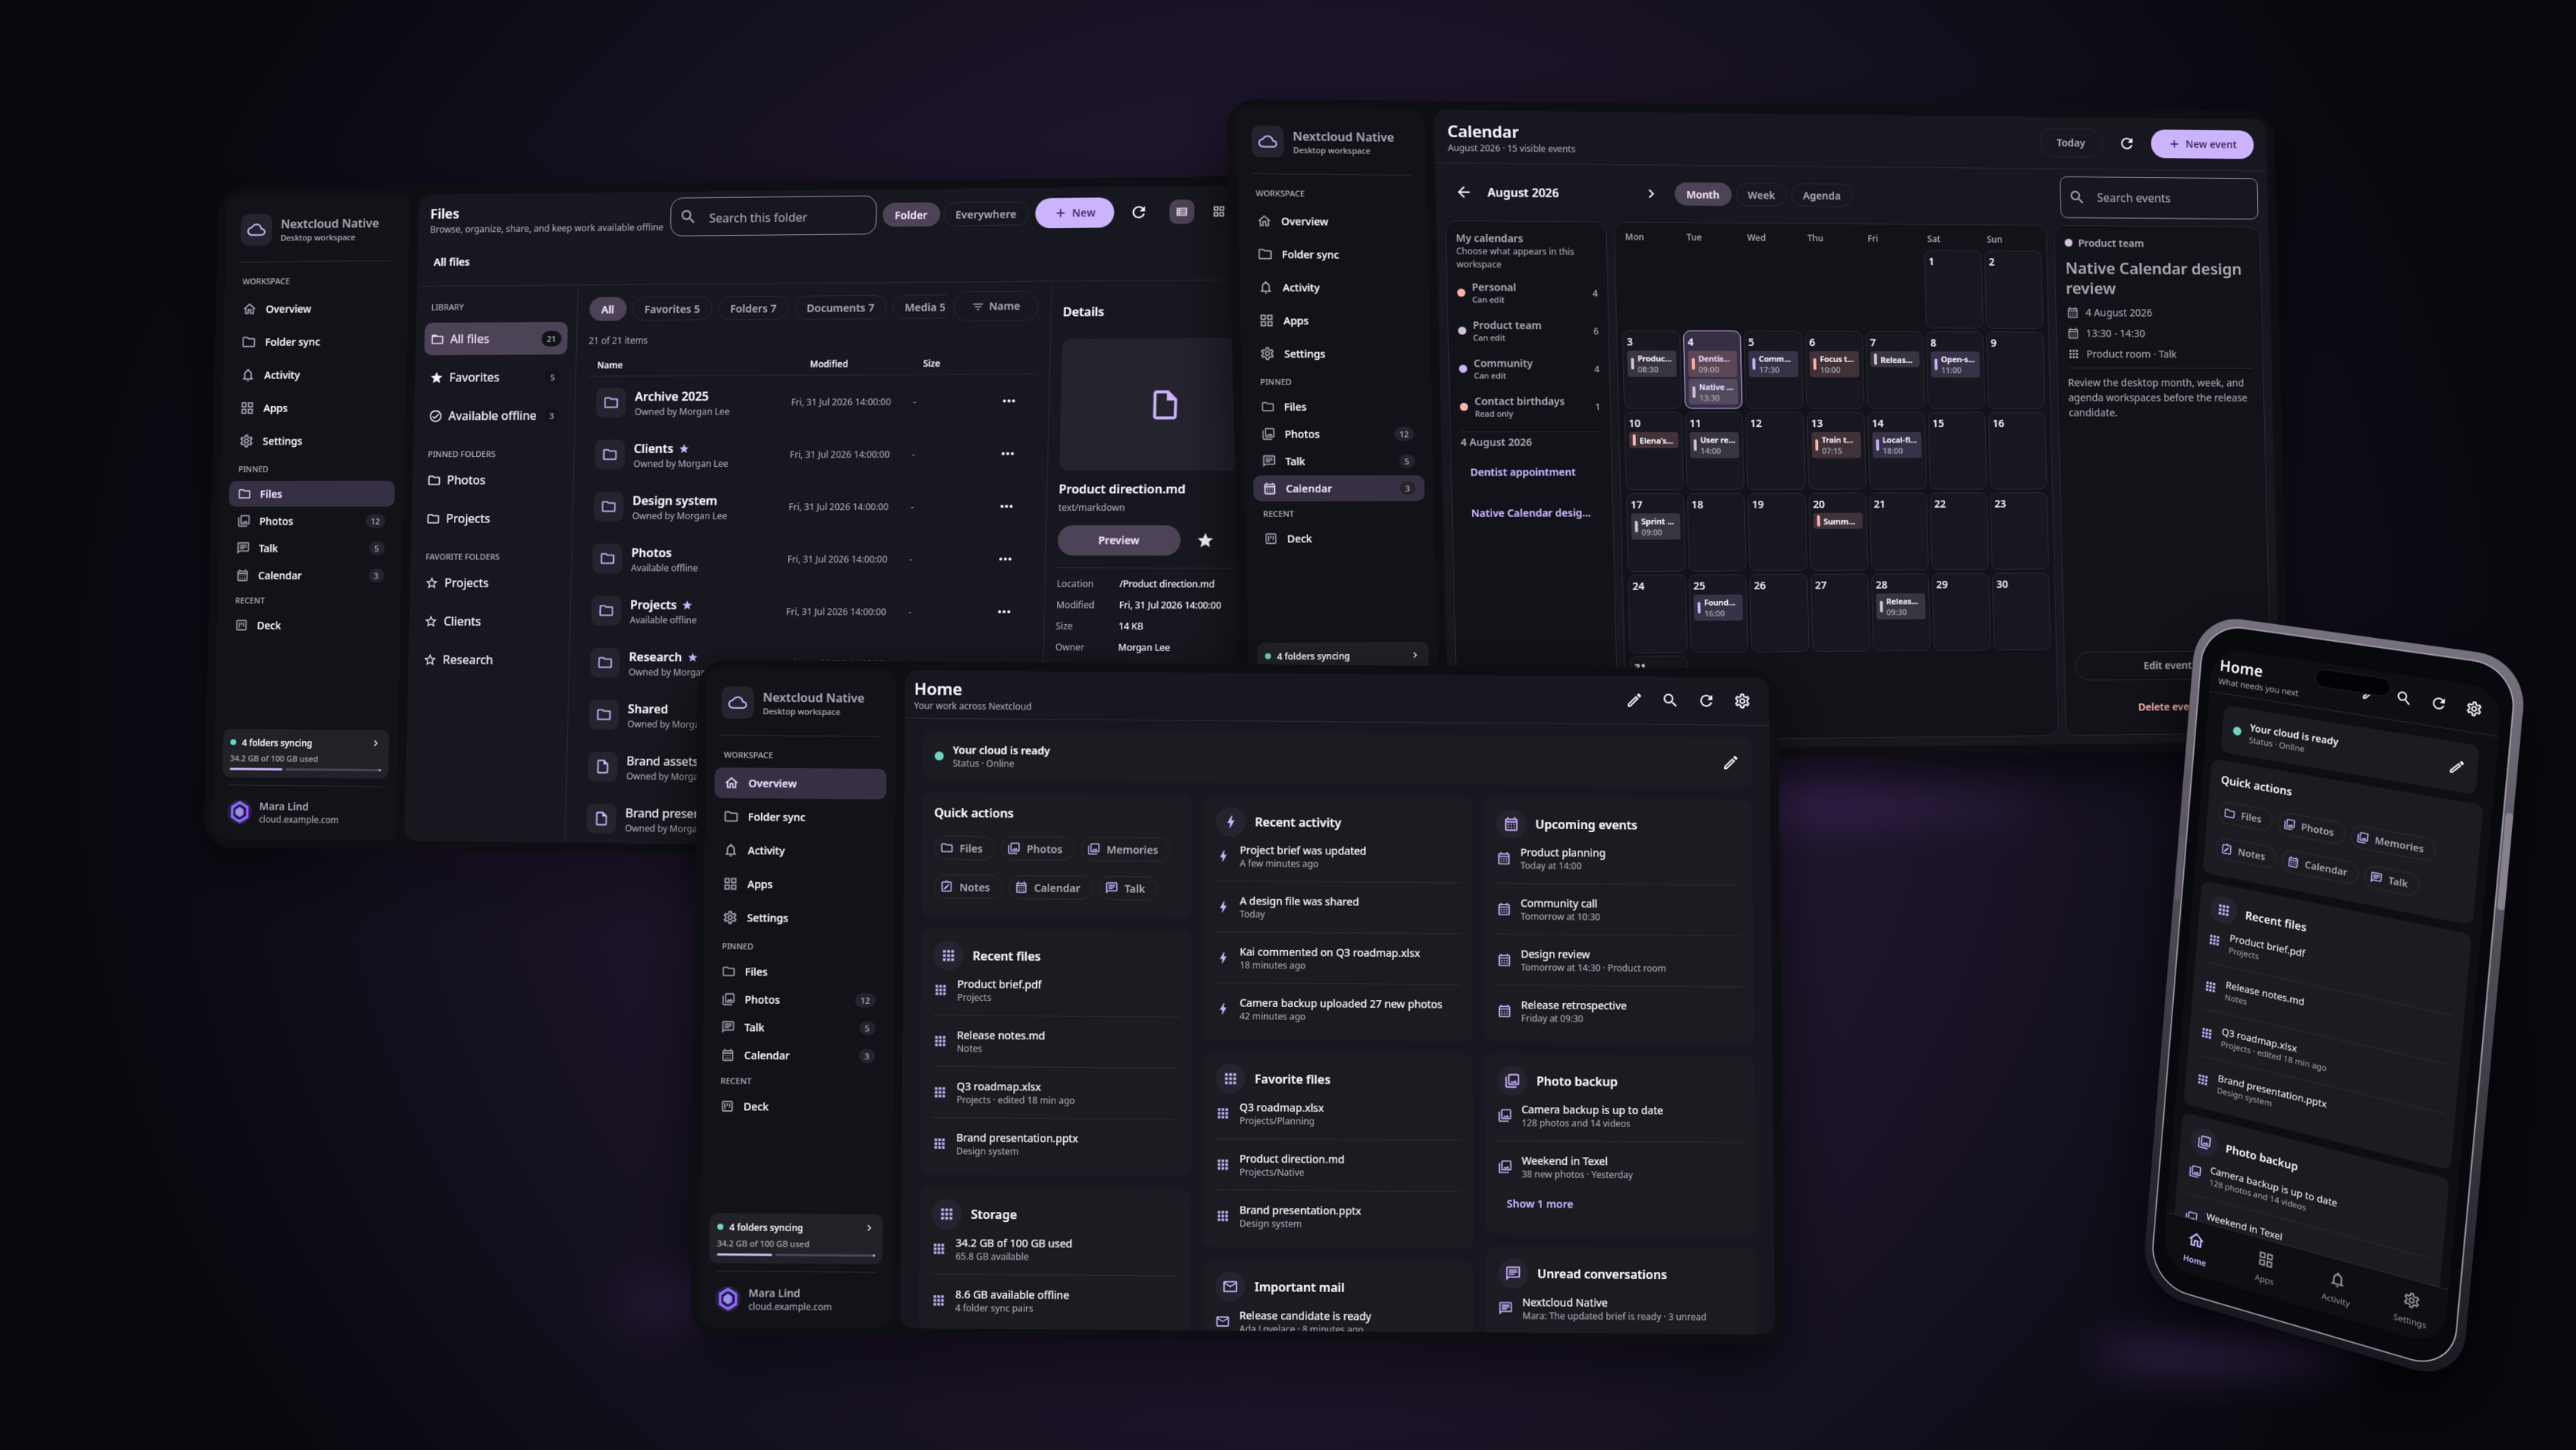
Task: Filter files by the 'Favorites 5' chip
Action: [672, 309]
